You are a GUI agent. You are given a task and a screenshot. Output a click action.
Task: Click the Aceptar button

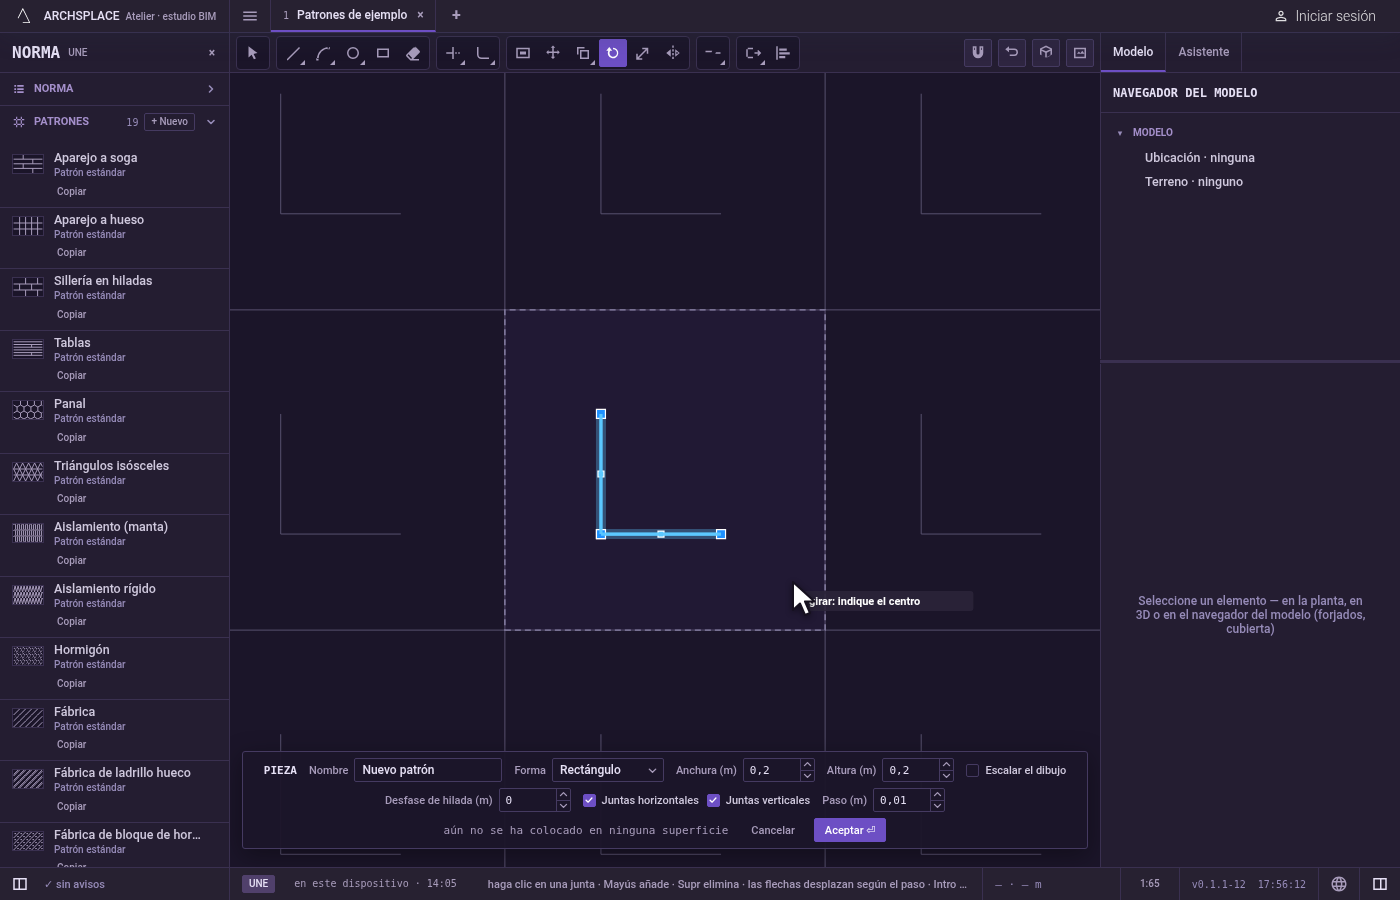(x=850, y=830)
